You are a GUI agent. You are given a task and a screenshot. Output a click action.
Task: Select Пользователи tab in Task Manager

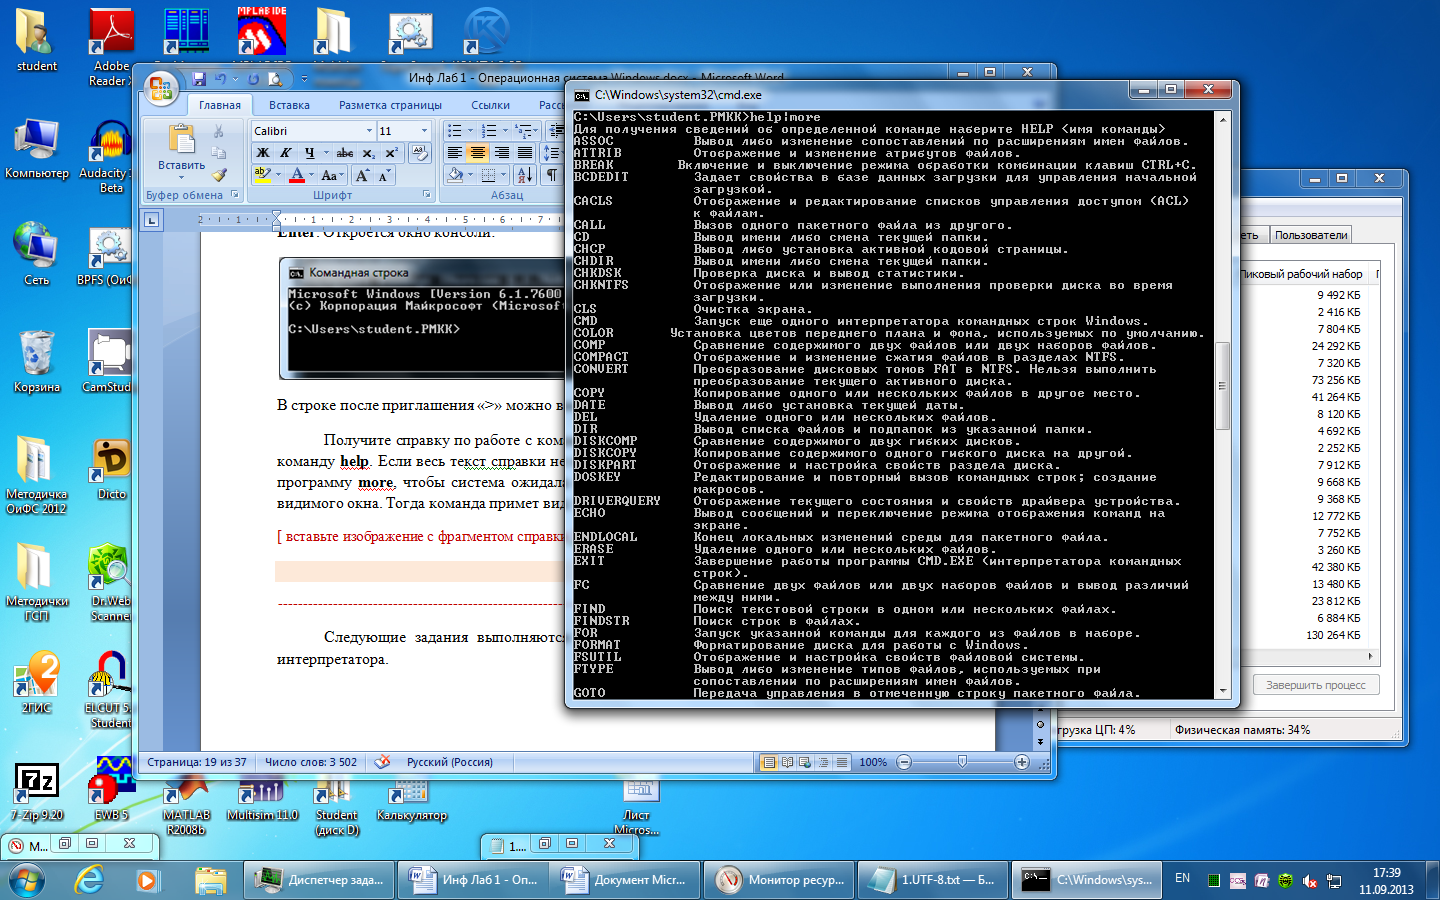1311,235
